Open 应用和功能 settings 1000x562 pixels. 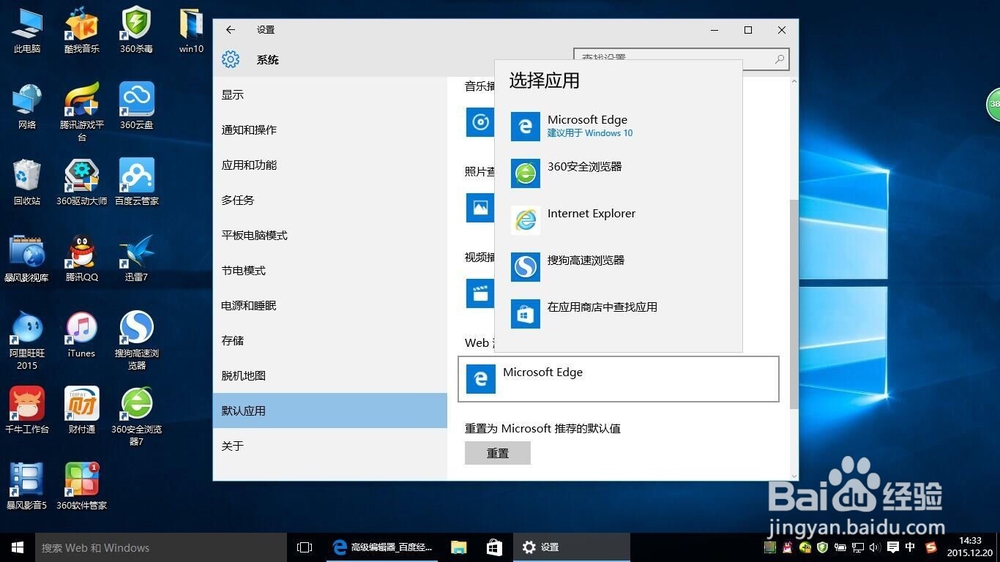[x=330, y=165]
